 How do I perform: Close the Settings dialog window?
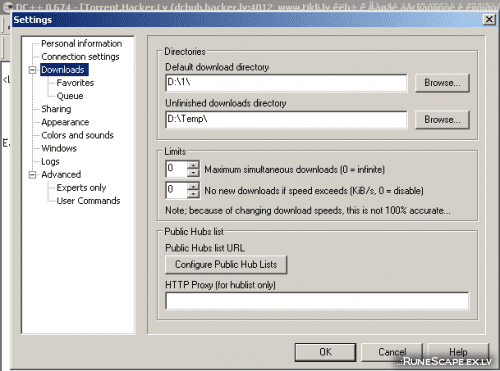[x=489, y=19]
